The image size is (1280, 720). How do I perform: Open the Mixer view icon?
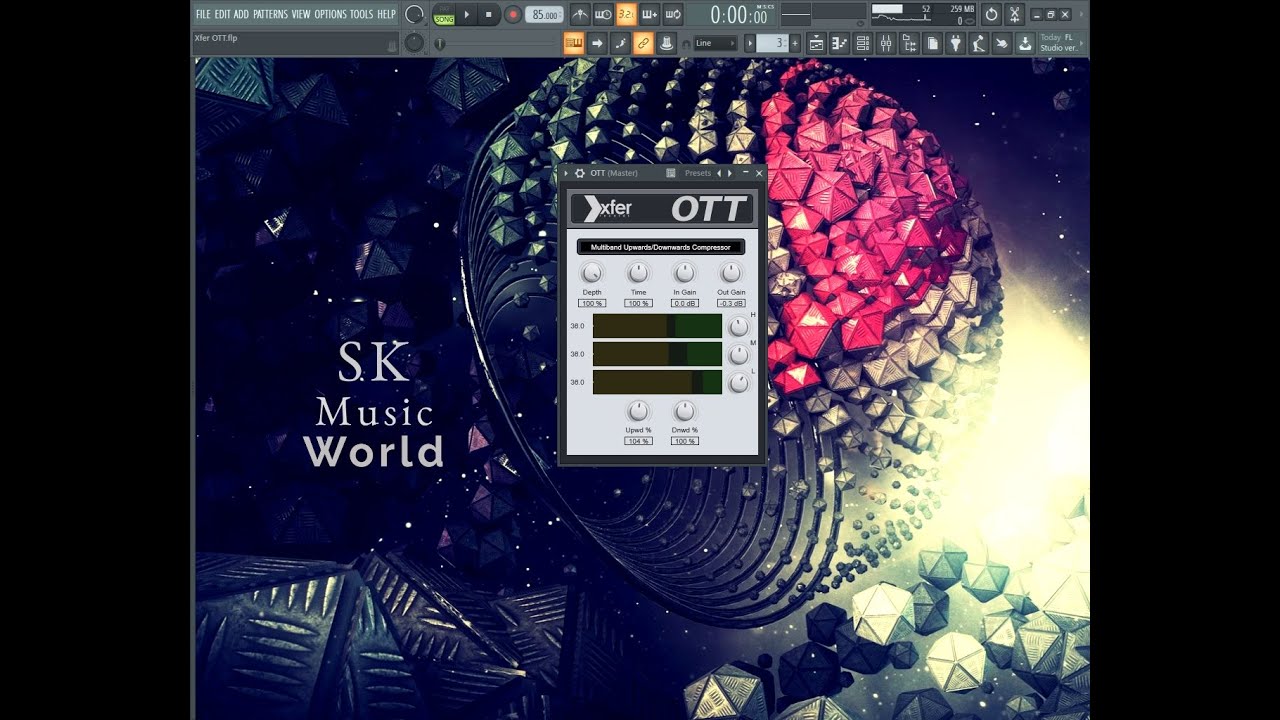click(x=886, y=43)
